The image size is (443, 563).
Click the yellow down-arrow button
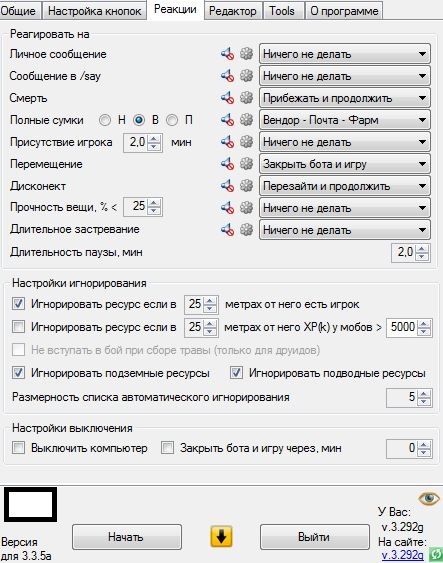point(221,537)
